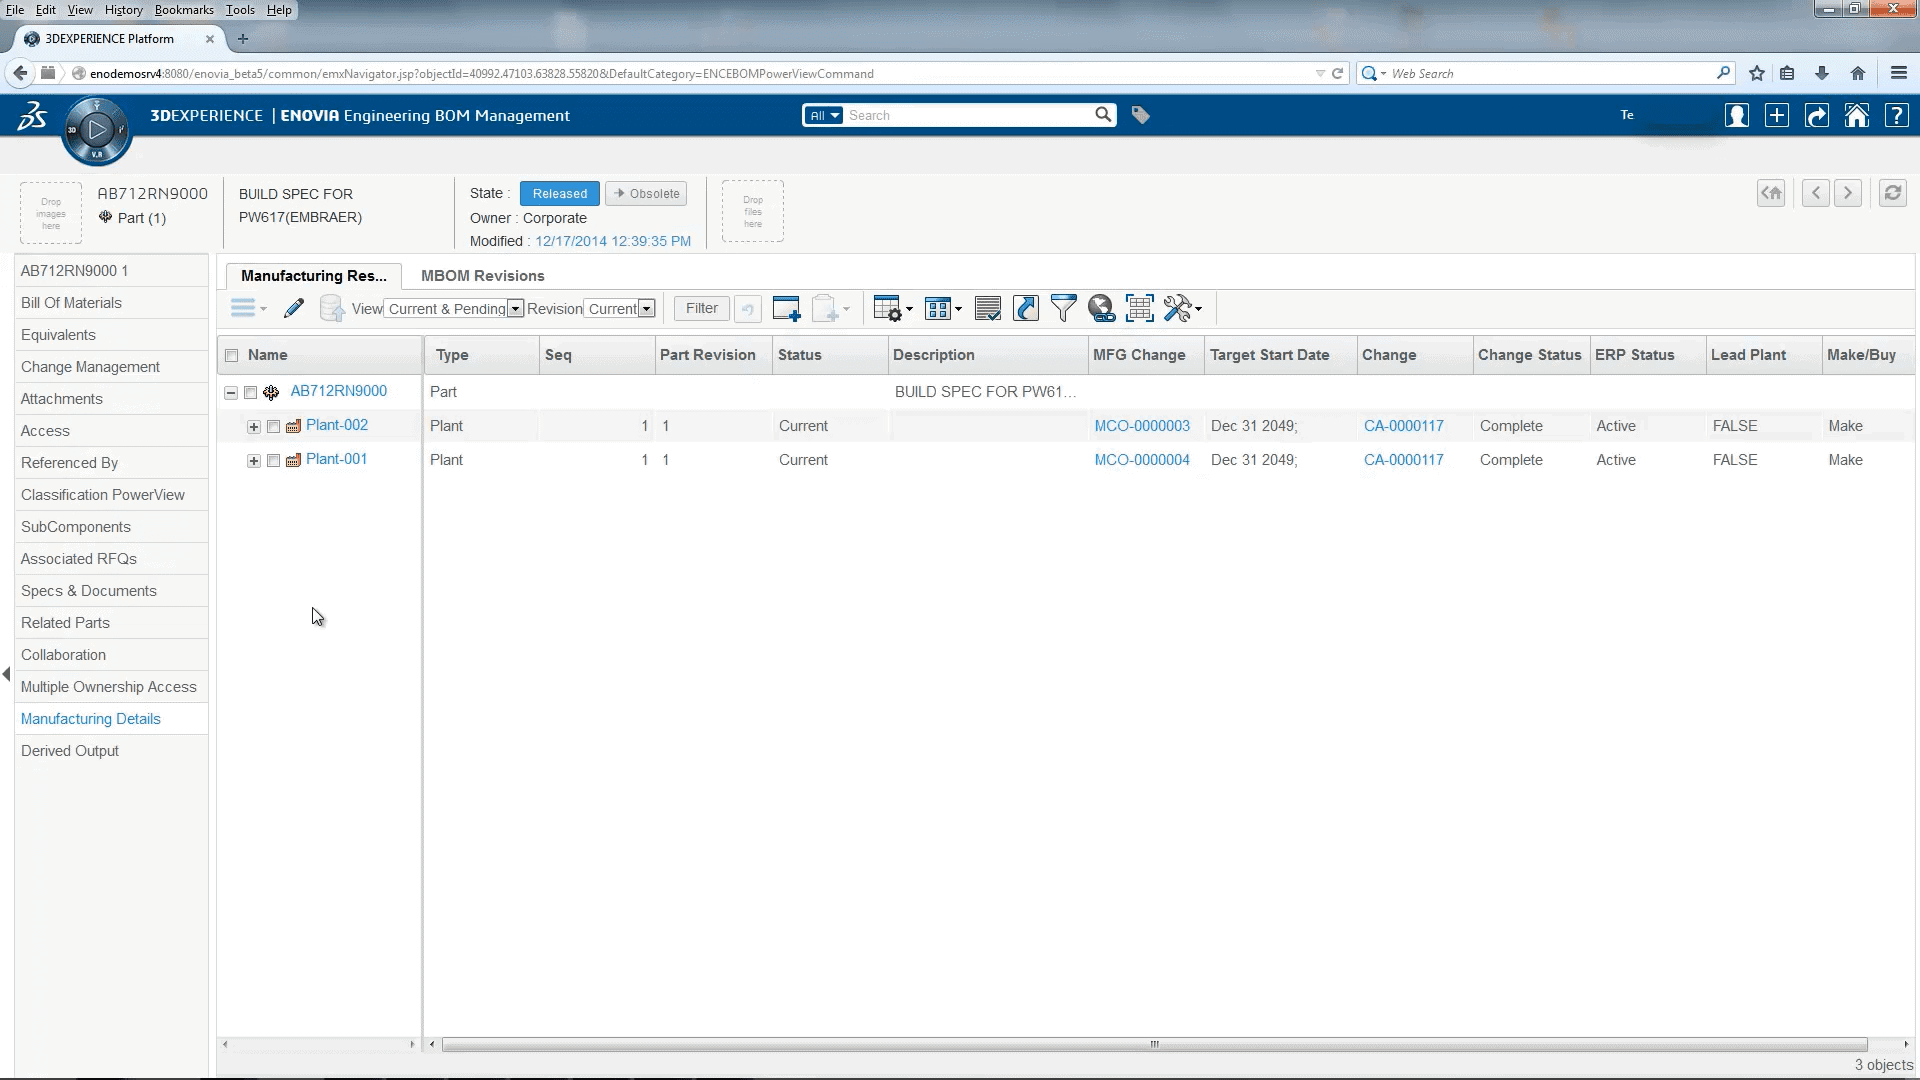This screenshot has width=1920, height=1080.
Task: Click the pencil edit mode icon
Action: [x=294, y=308]
